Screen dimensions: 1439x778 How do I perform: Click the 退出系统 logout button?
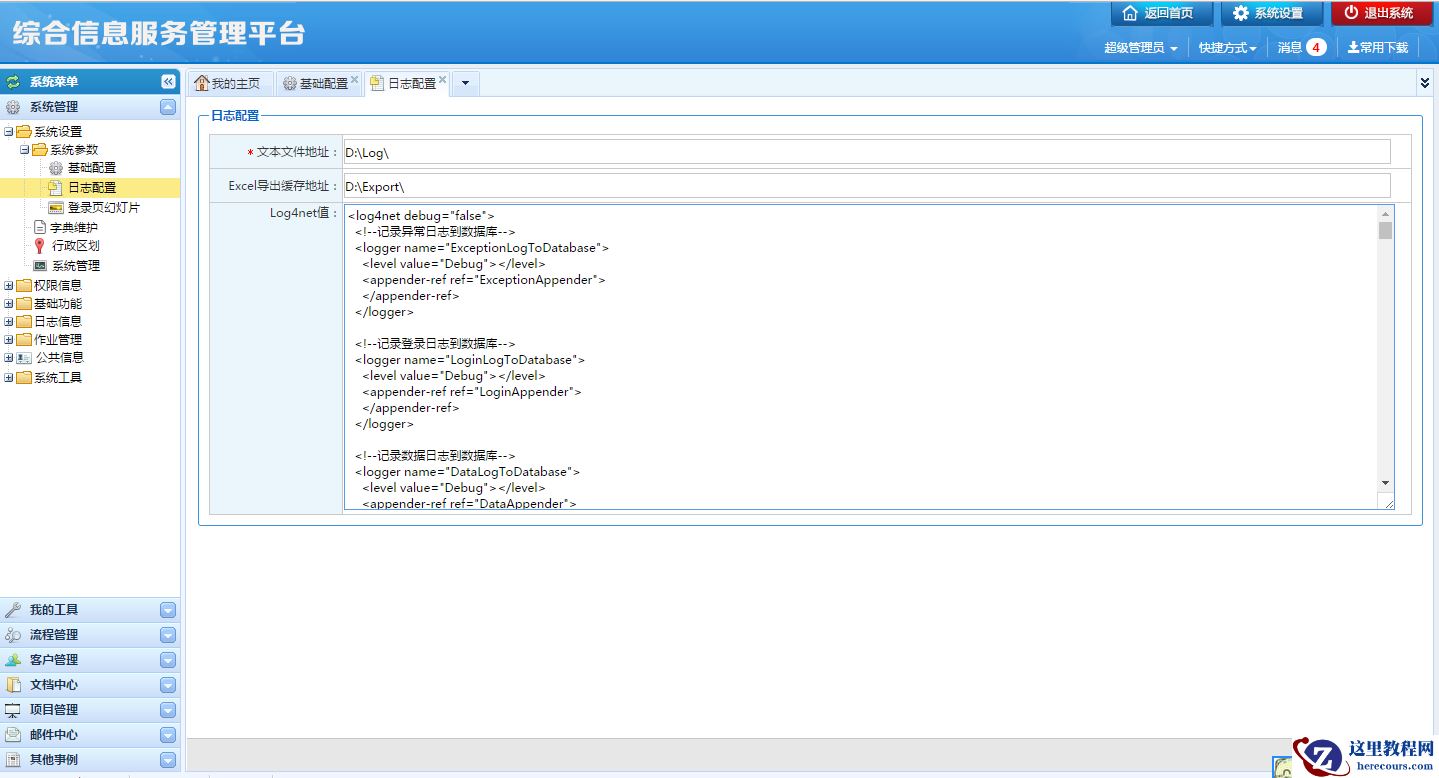(1382, 13)
